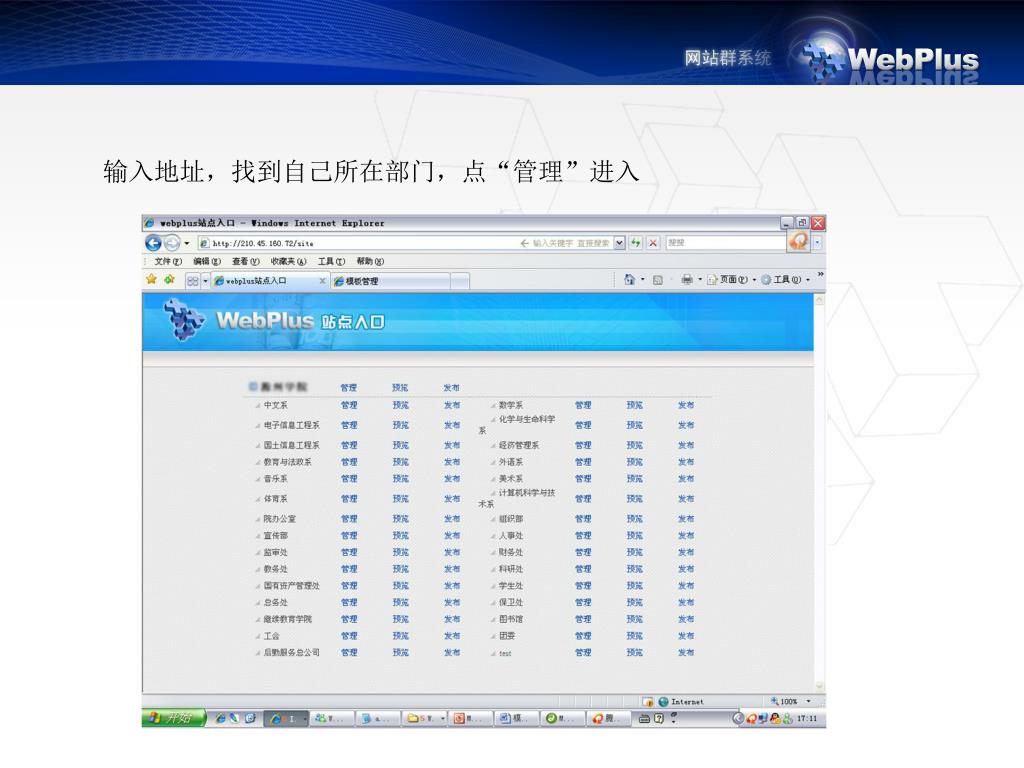This screenshot has height=768, width=1024.
Task: Click the system clock showing 17:11
Action: click(807, 718)
